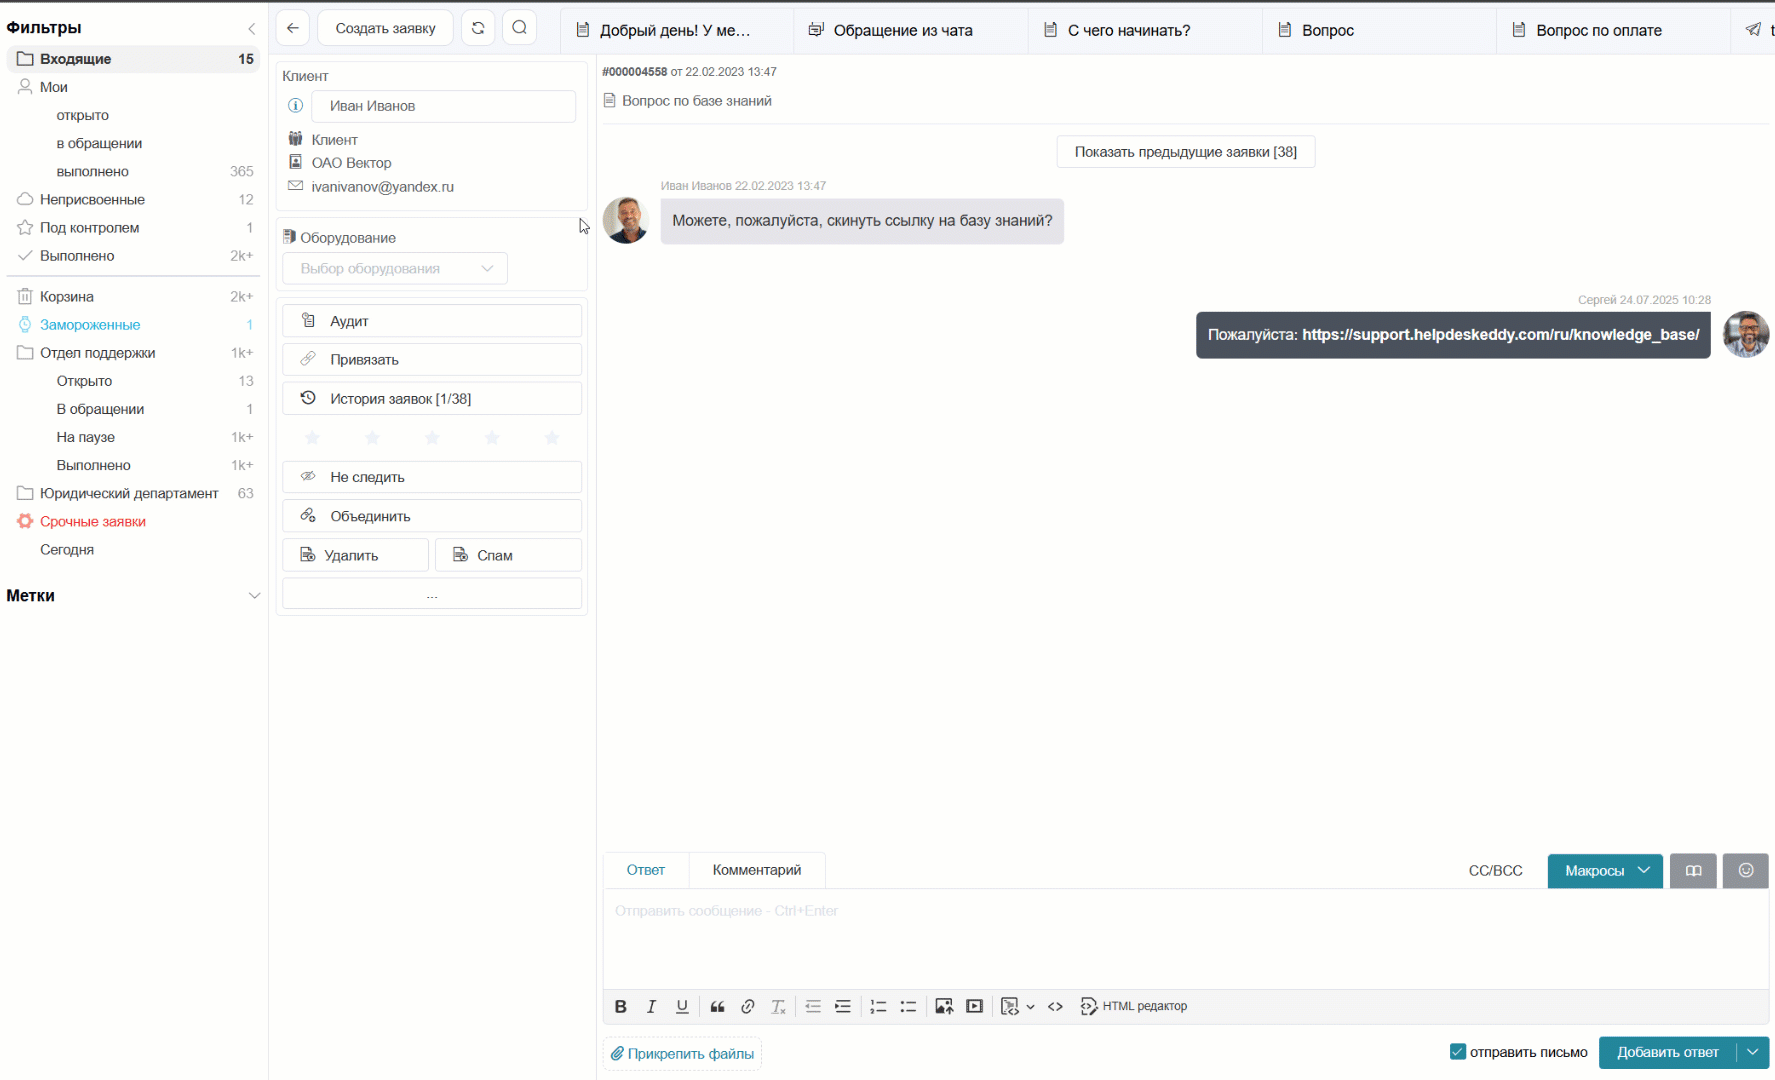
Task: Click 'Показать предыдущие заявки [38]' button
Action: (1185, 152)
